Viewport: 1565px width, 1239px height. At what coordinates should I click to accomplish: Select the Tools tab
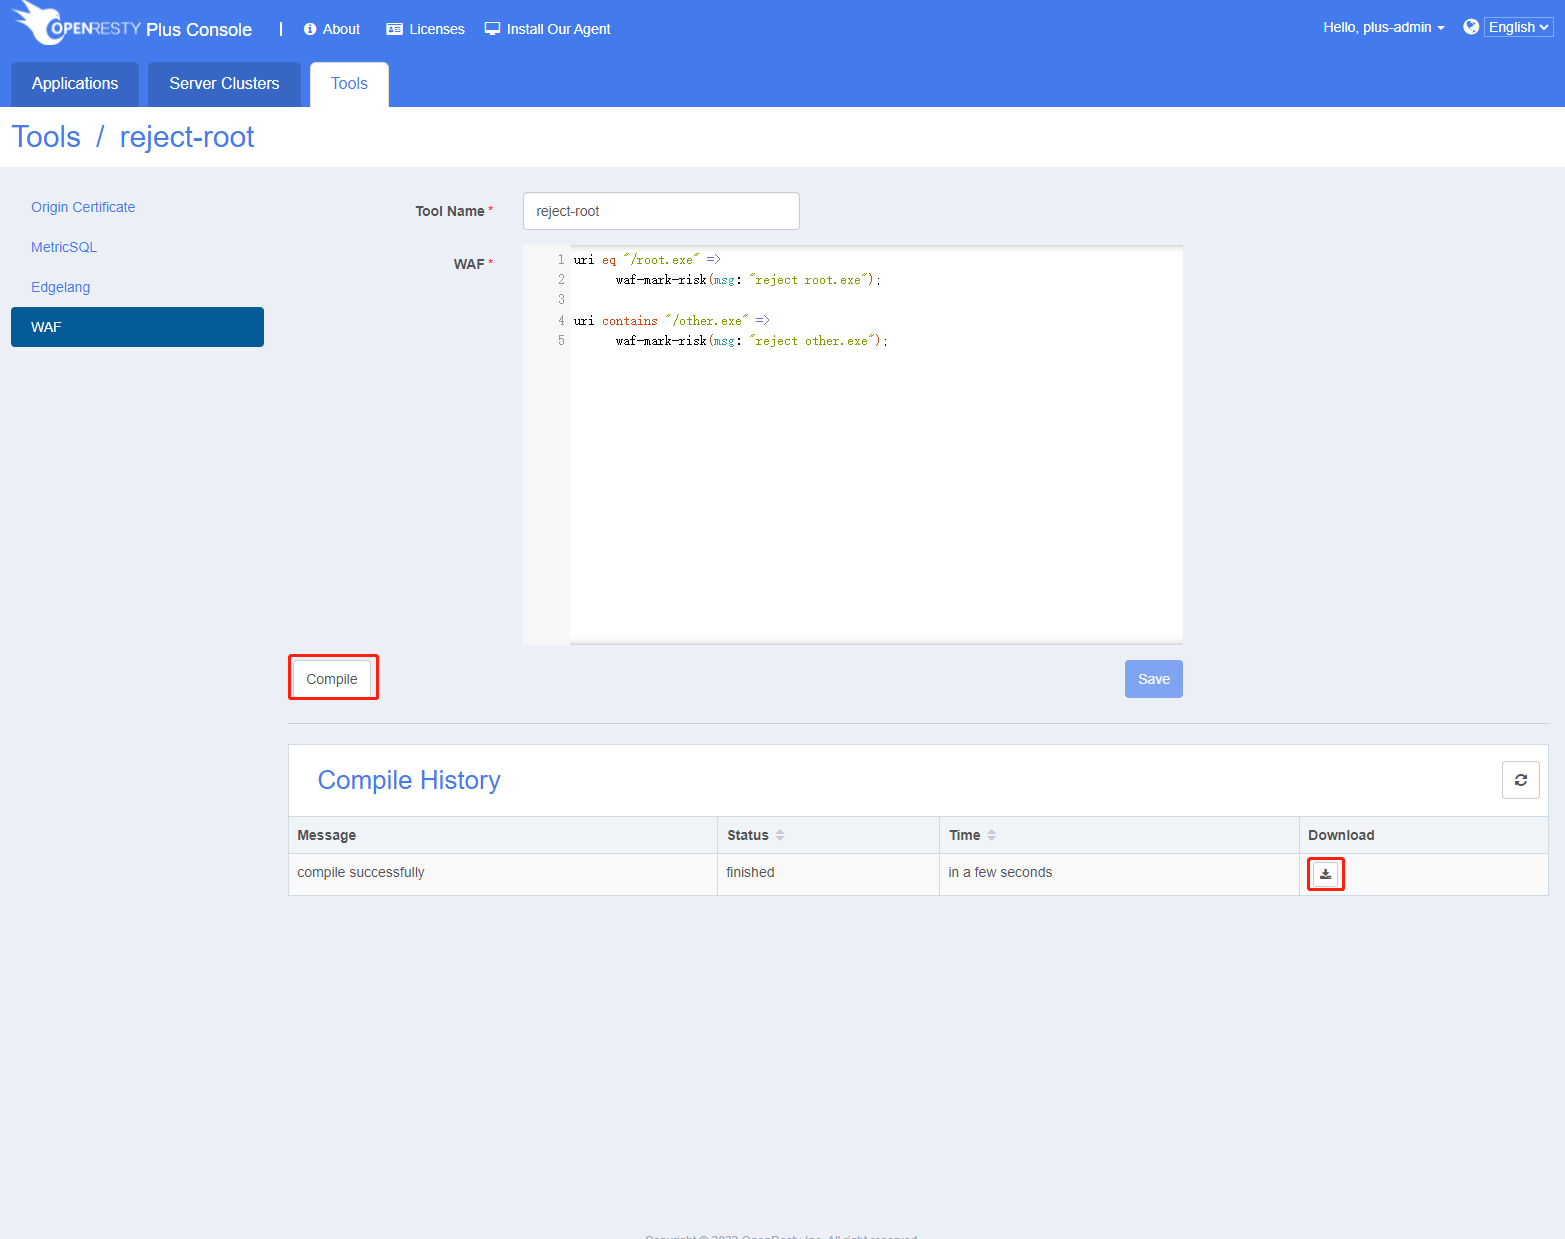point(349,84)
